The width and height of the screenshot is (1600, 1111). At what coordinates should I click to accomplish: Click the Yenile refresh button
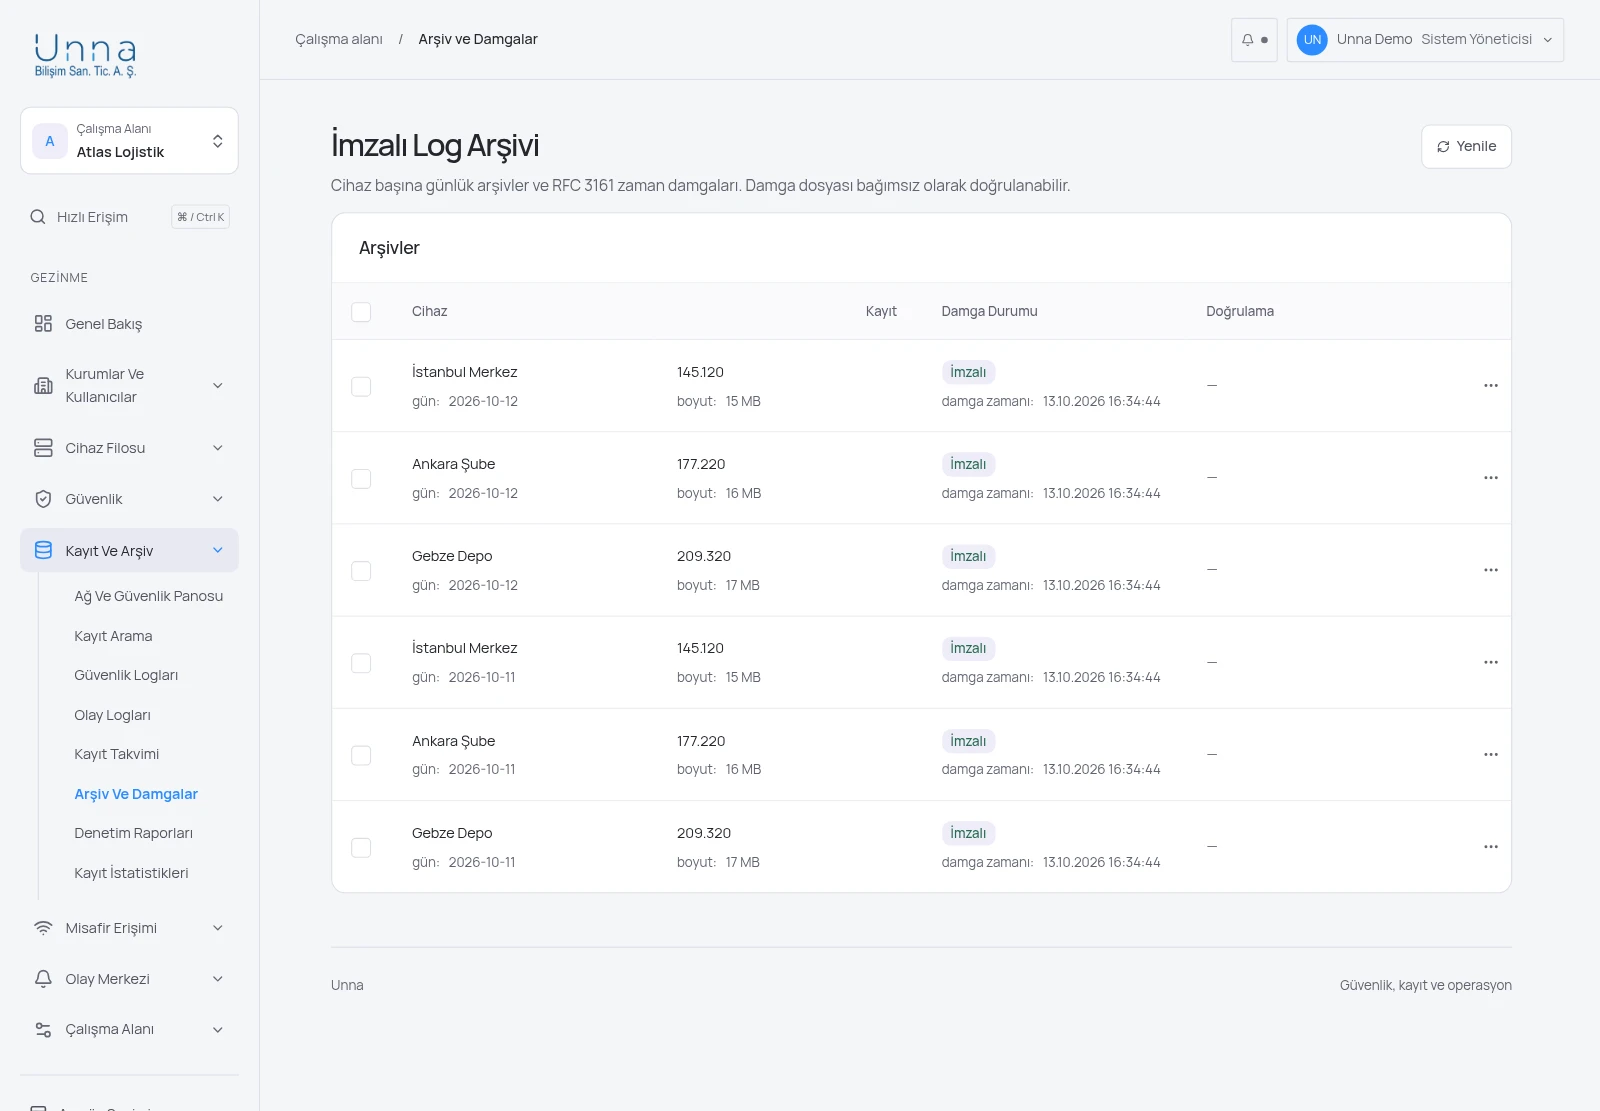(1466, 147)
